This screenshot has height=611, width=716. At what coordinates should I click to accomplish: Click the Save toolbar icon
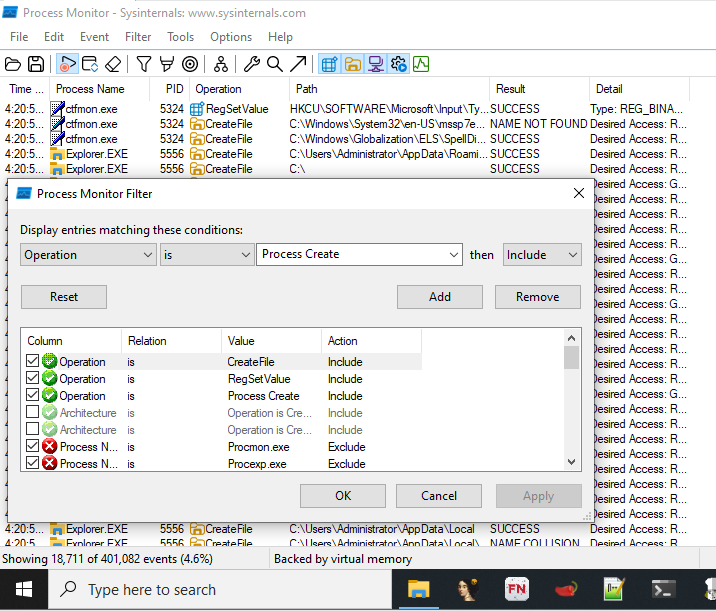[x=36, y=64]
